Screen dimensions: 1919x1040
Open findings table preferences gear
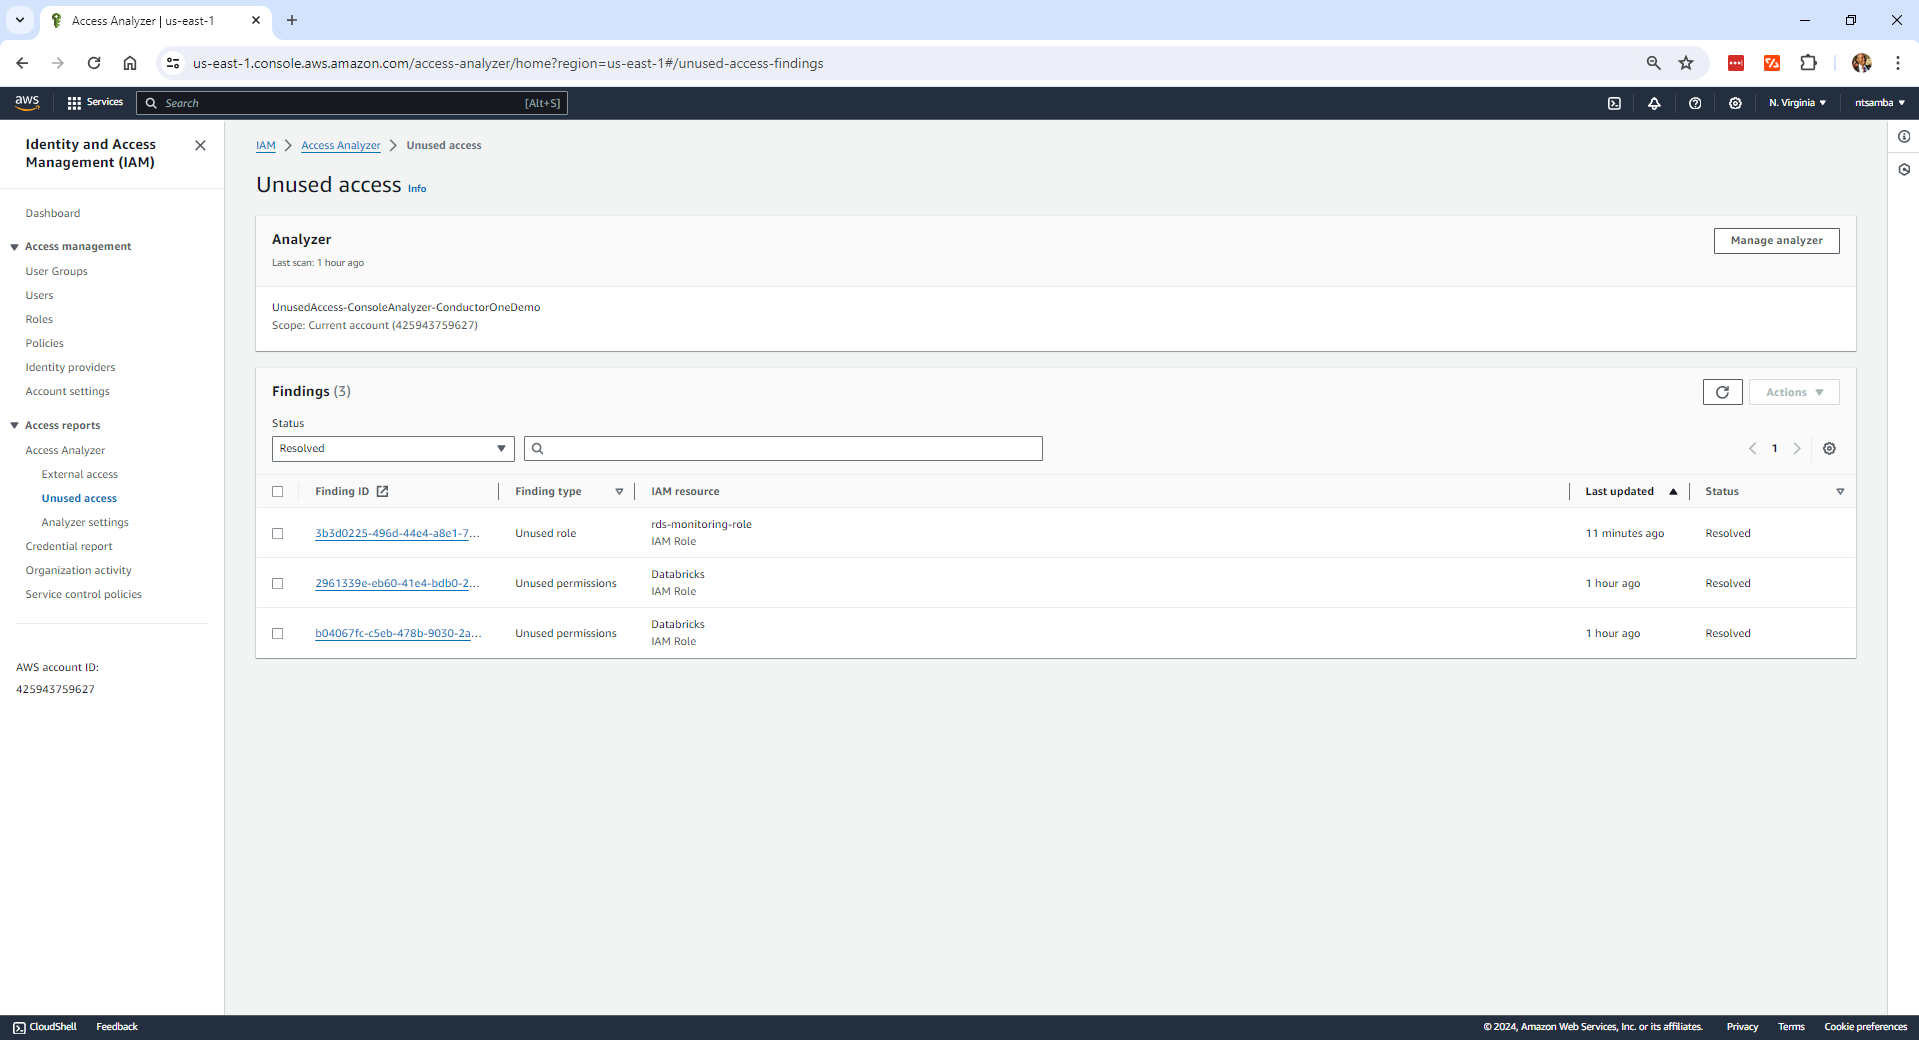pos(1829,449)
